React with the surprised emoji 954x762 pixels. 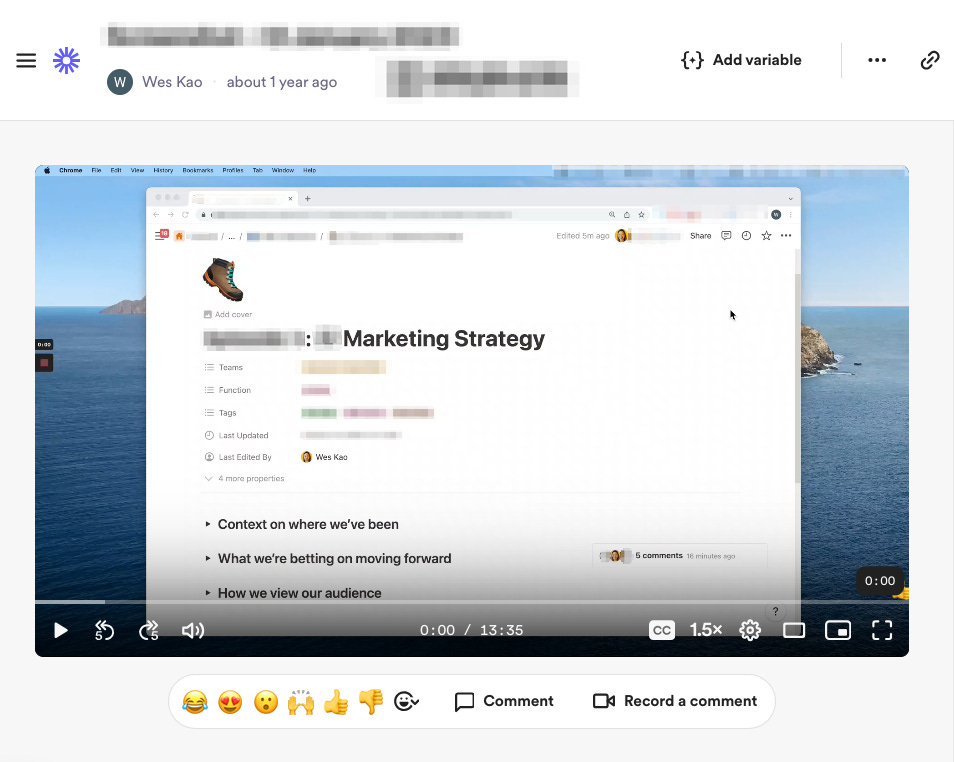266,702
